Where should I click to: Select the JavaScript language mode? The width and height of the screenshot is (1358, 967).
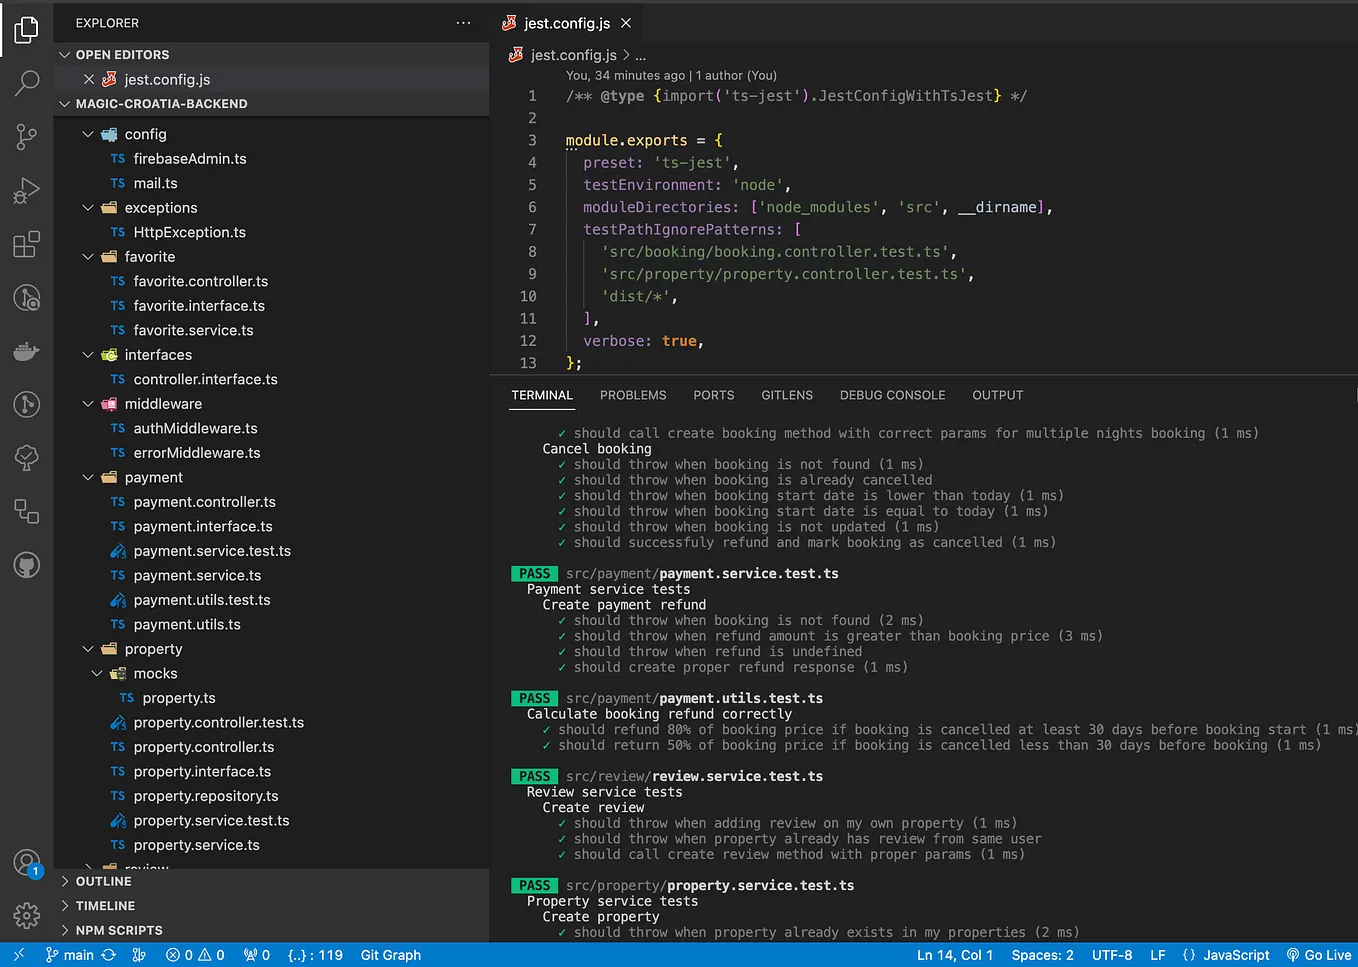click(1235, 955)
